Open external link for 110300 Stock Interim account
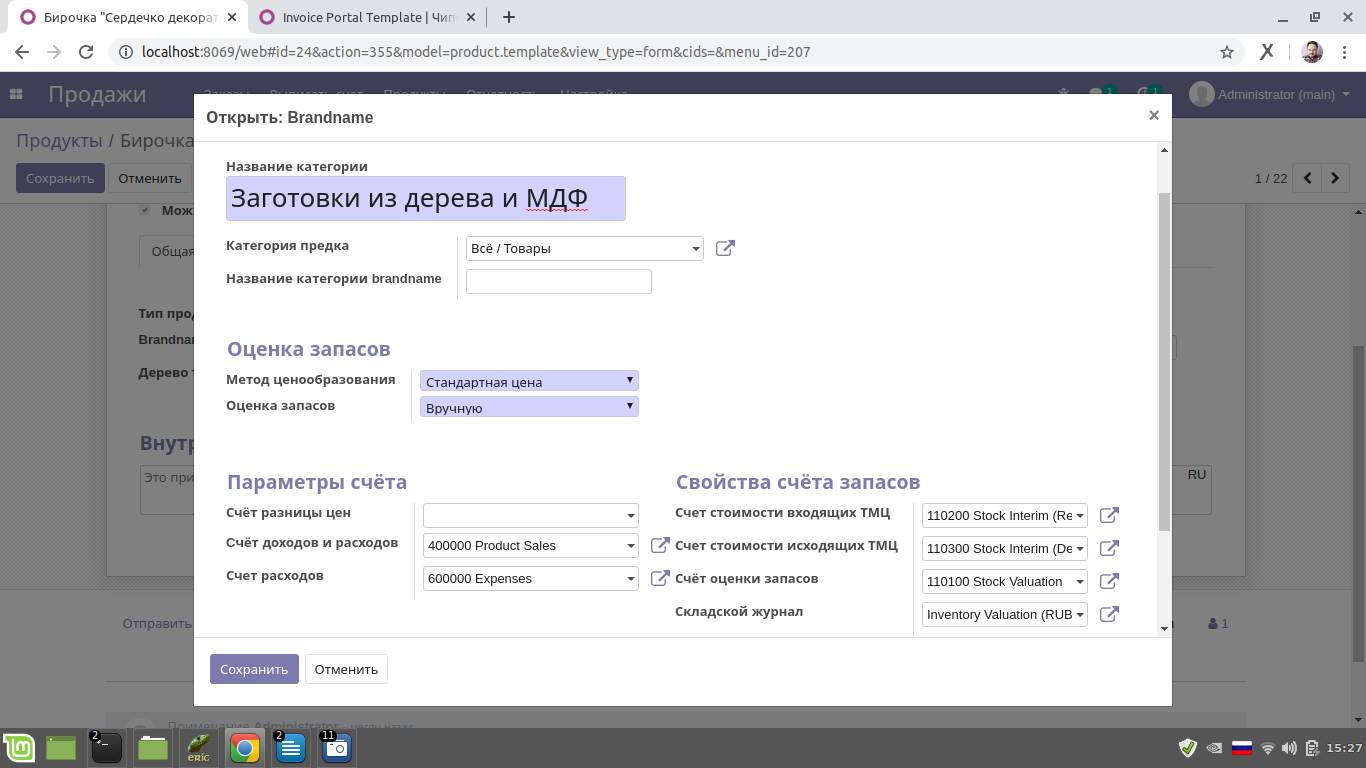The height and width of the screenshot is (768, 1366). pos(1108,548)
